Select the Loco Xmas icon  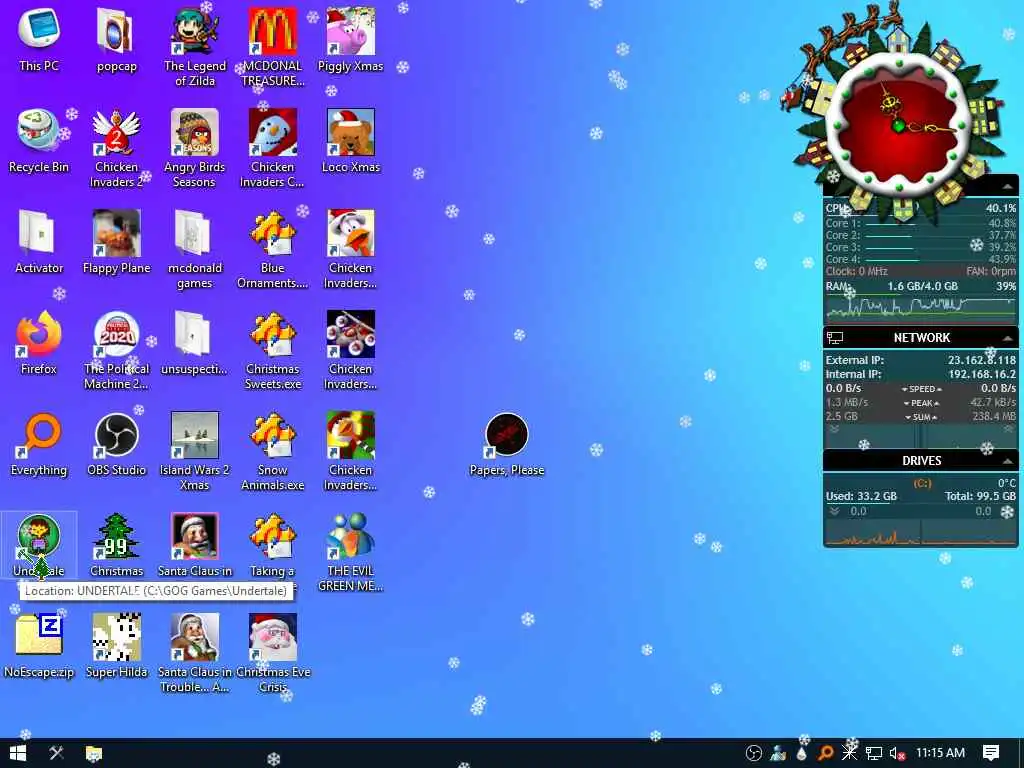(x=351, y=140)
